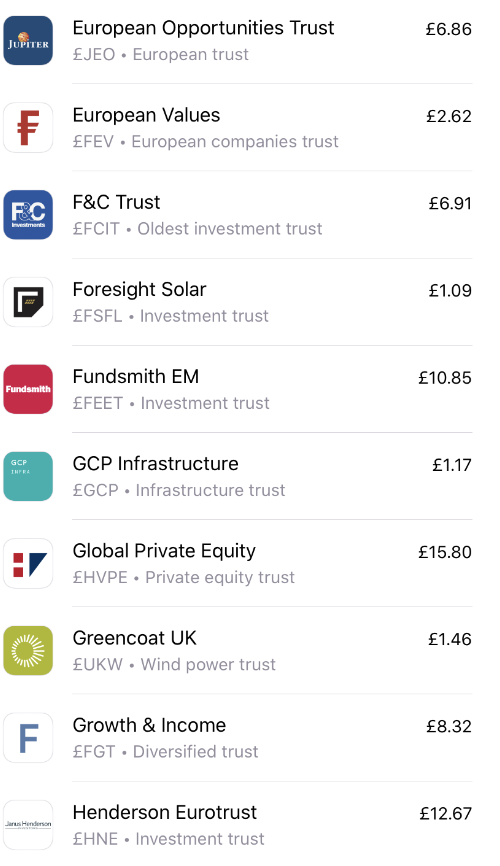Image resolution: width=500 pixels, height=866 pixels.
Task: Tap the teal GCP Infra icon
Action: pyautogui.click(x=28, y=476)
